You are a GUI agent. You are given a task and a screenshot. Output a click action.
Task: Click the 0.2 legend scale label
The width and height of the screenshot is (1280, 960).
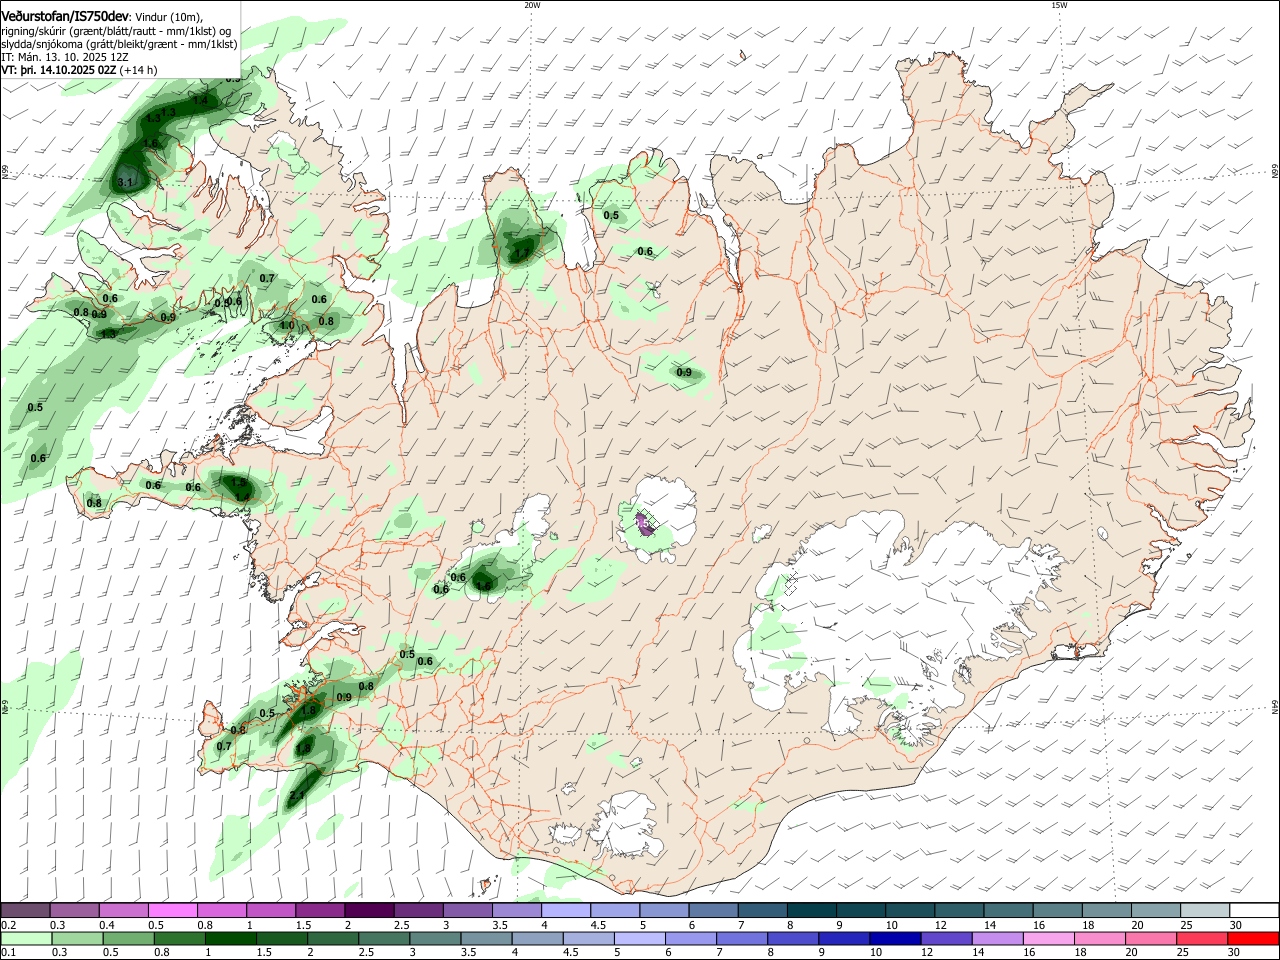coord(7,926)
